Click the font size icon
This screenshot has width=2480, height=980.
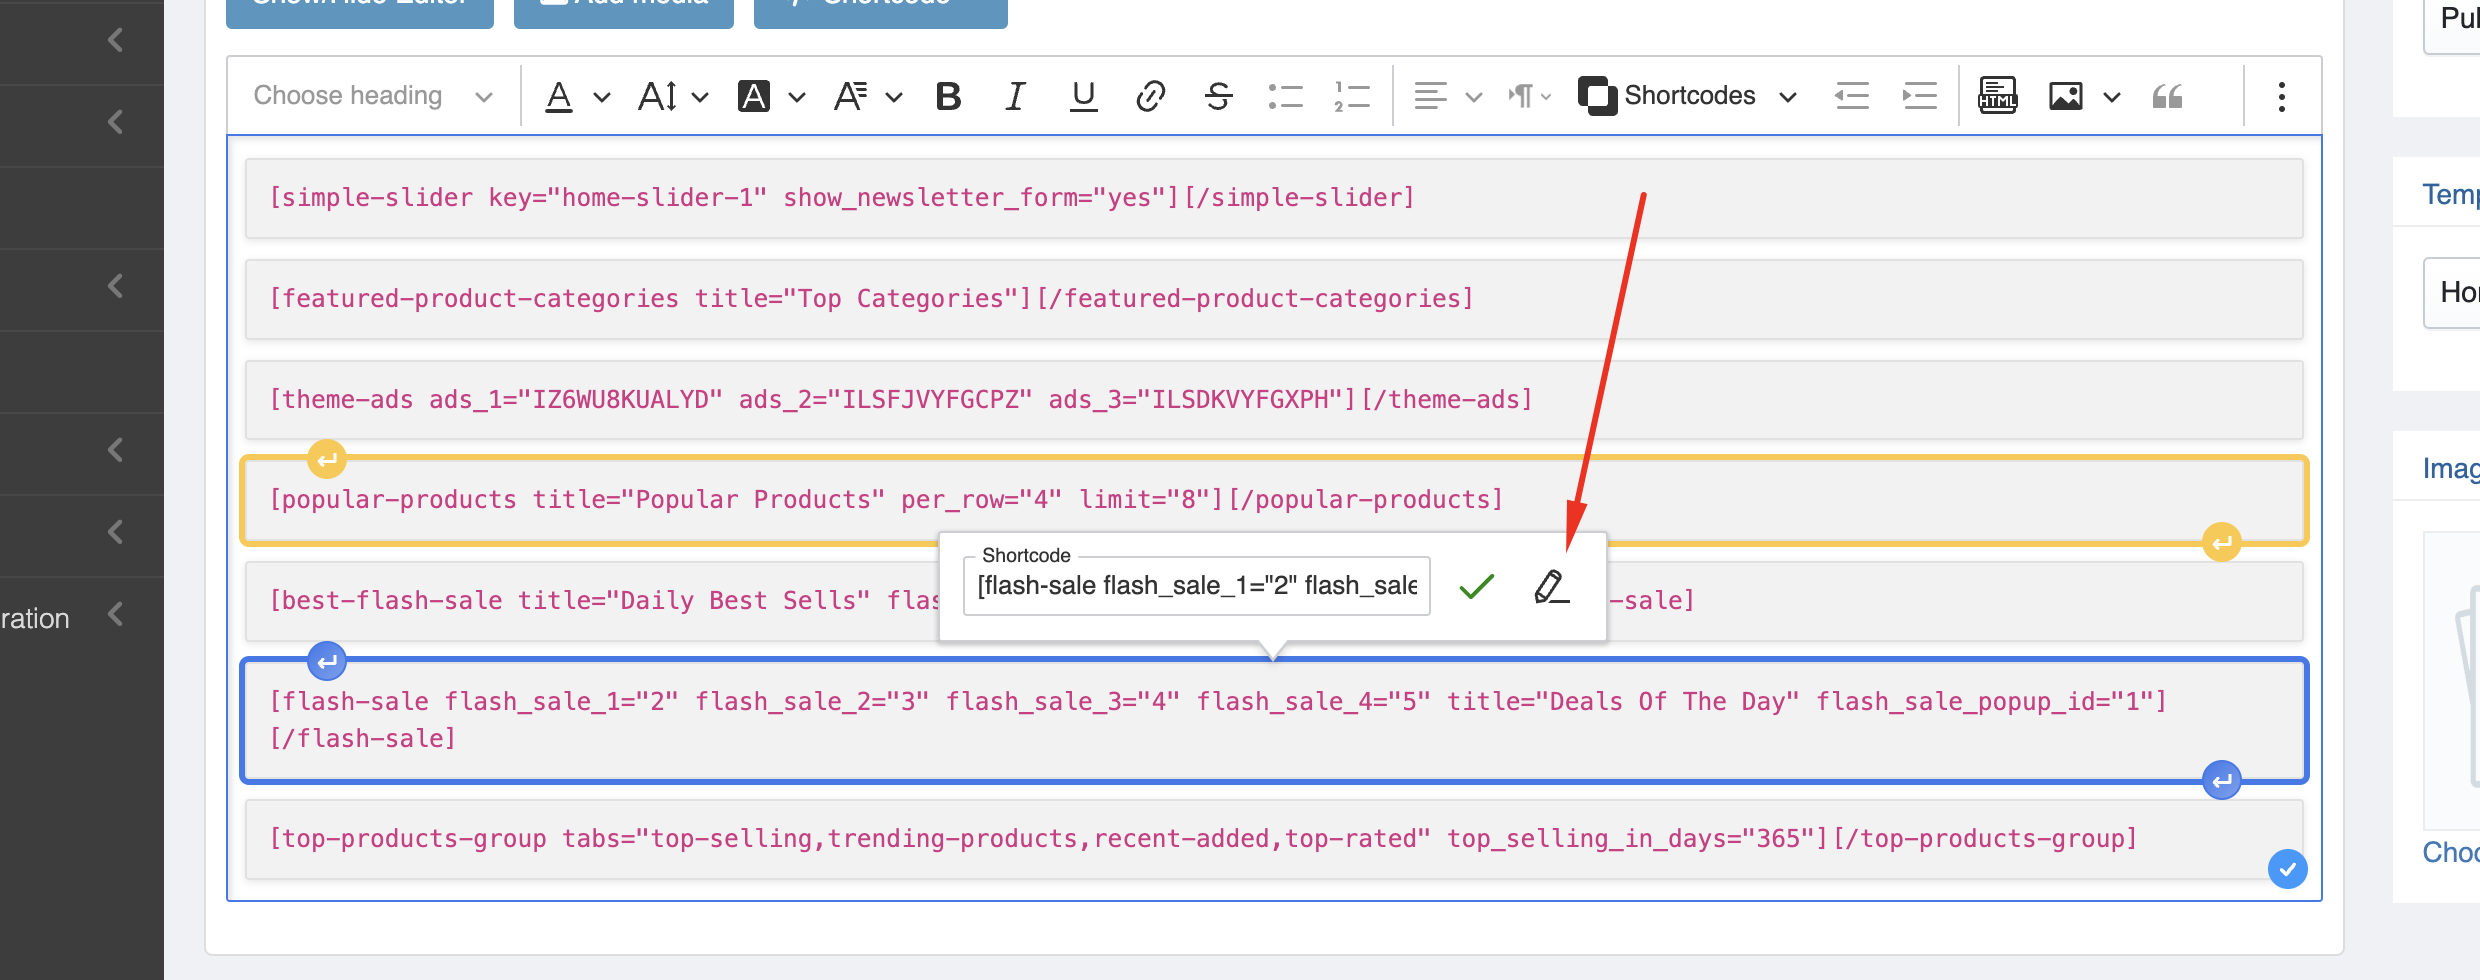coord(657,96)
